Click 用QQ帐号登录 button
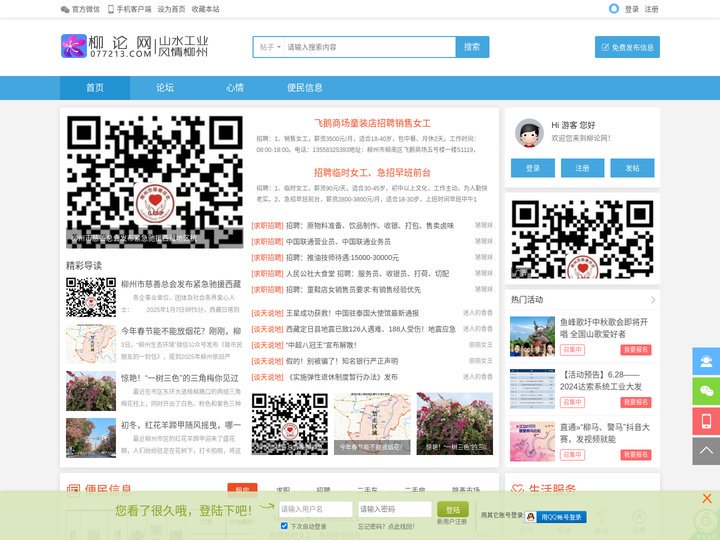 point(557,517)
